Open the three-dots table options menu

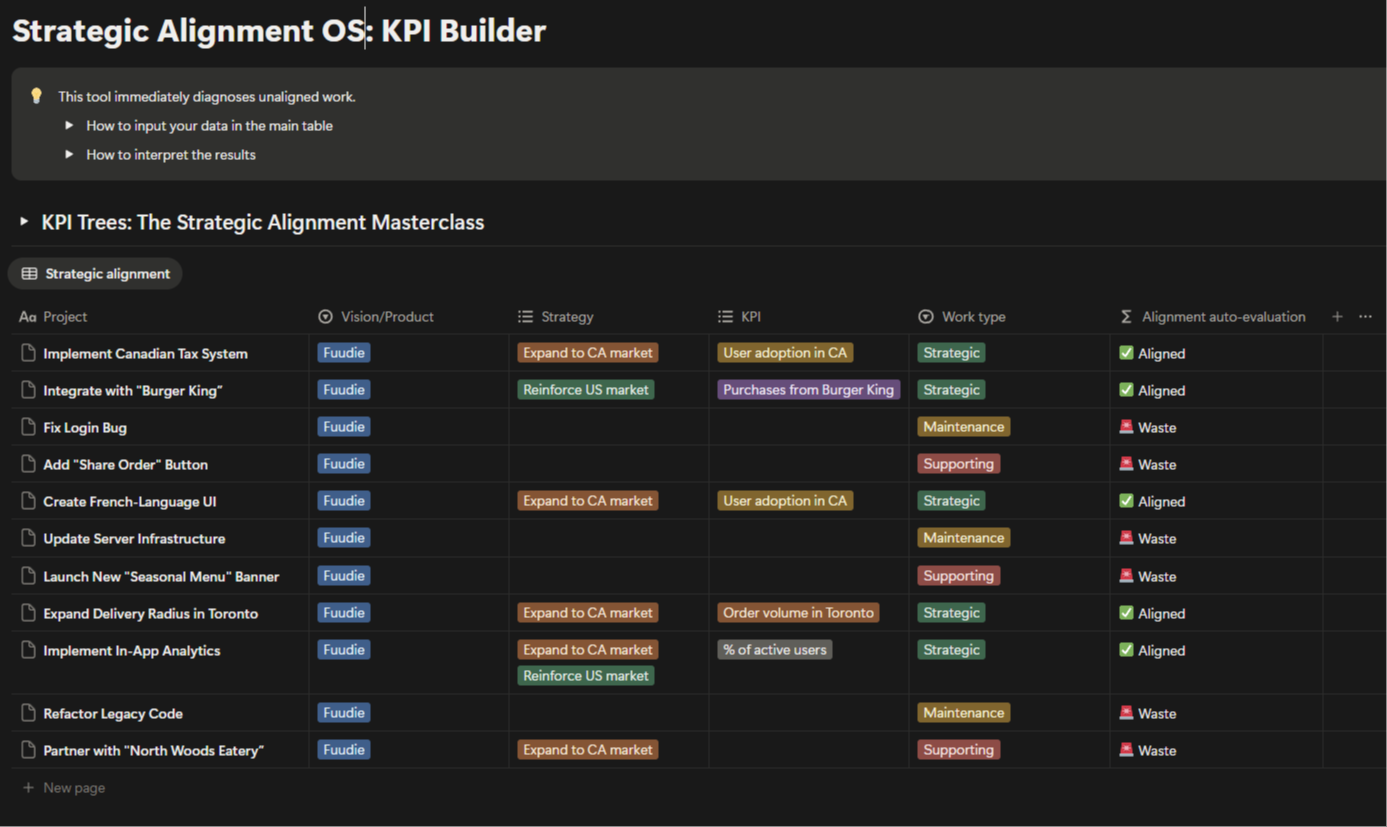point(1365,317)
